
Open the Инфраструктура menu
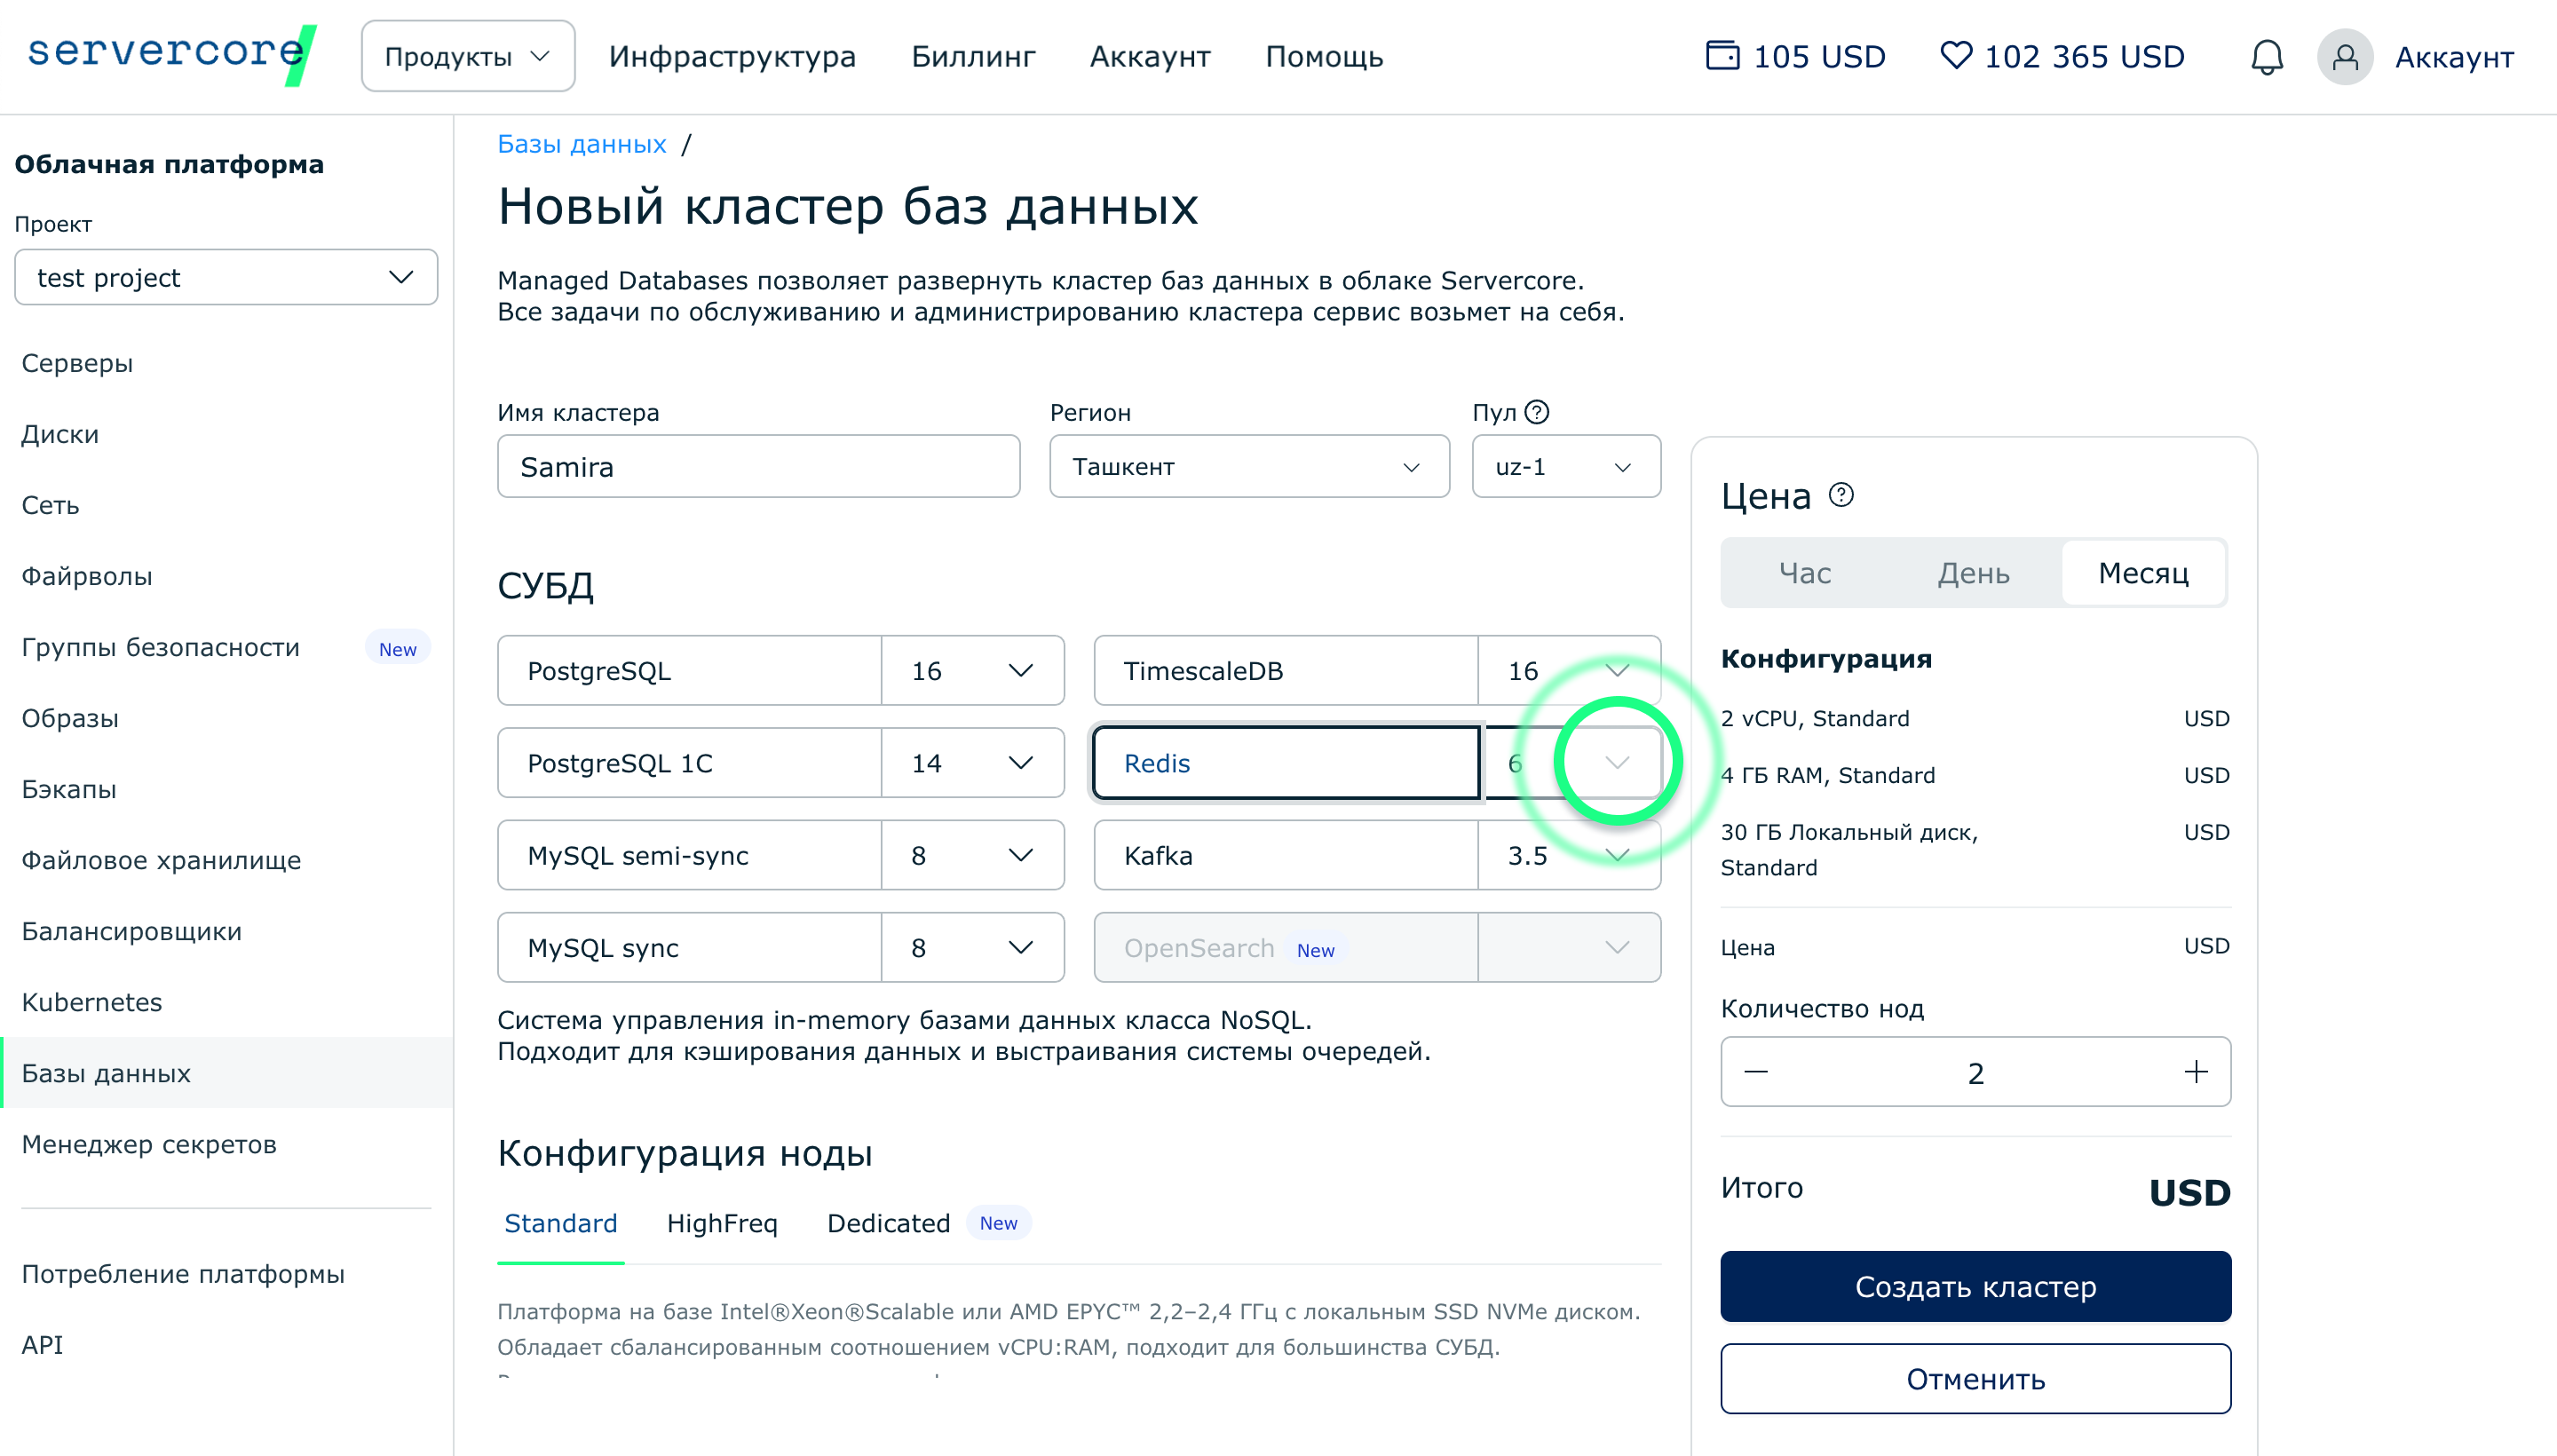(732, 56)
